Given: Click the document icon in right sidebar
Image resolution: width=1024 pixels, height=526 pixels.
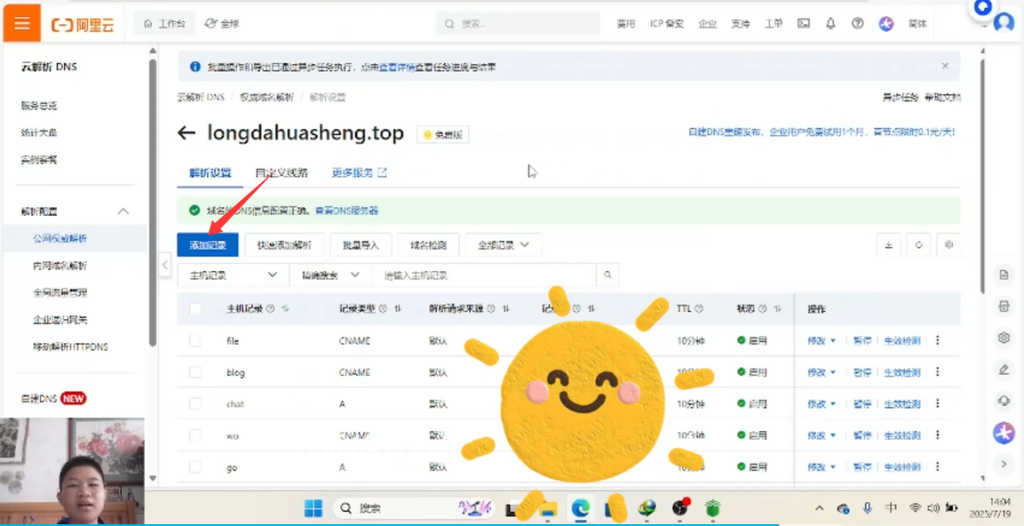Looking at the screenshot, I should (x=1004, y=275).
